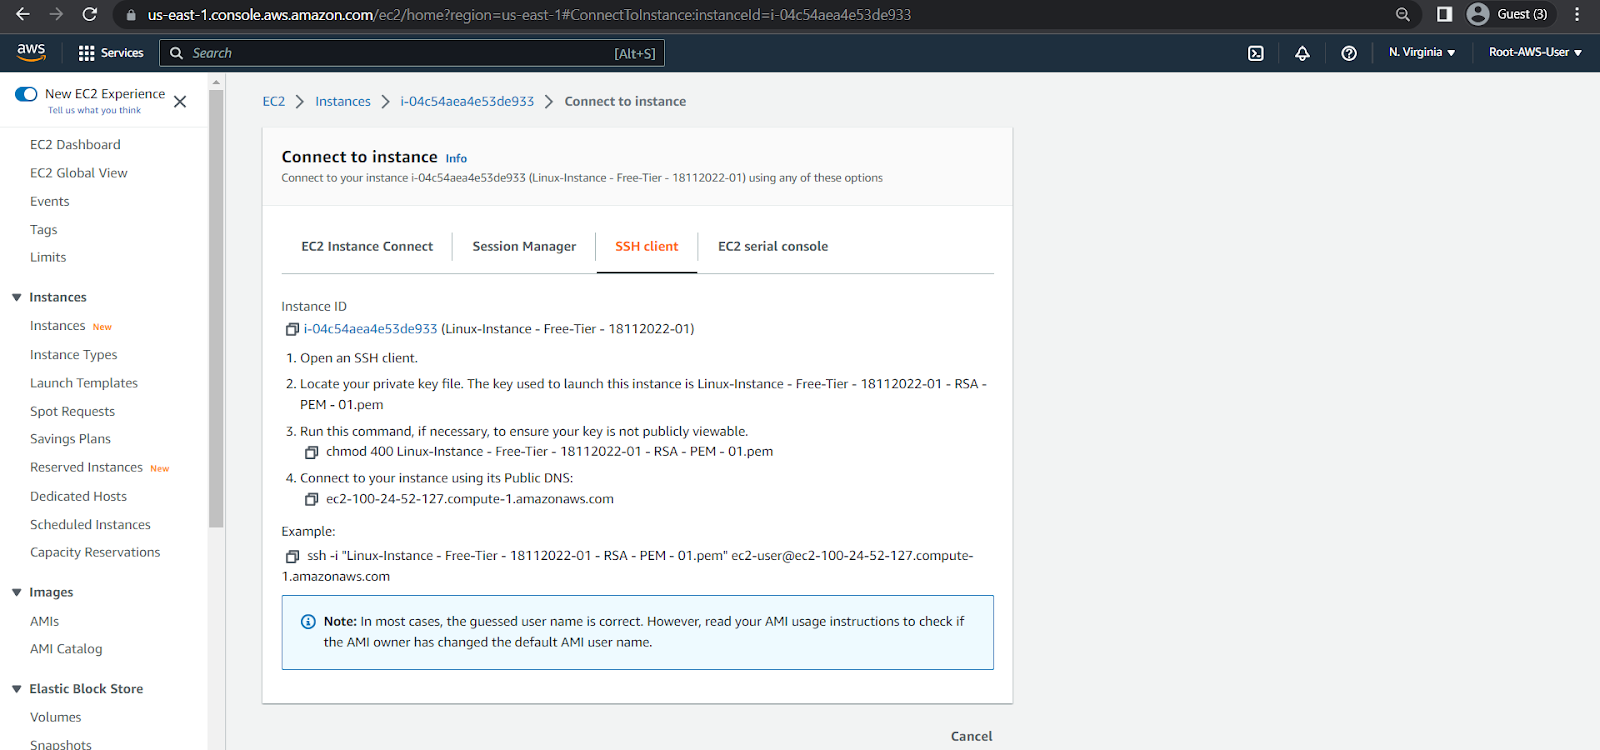Open Launch Templates
The width and height of the screenshot is (1600, 750).
point(84,383)
